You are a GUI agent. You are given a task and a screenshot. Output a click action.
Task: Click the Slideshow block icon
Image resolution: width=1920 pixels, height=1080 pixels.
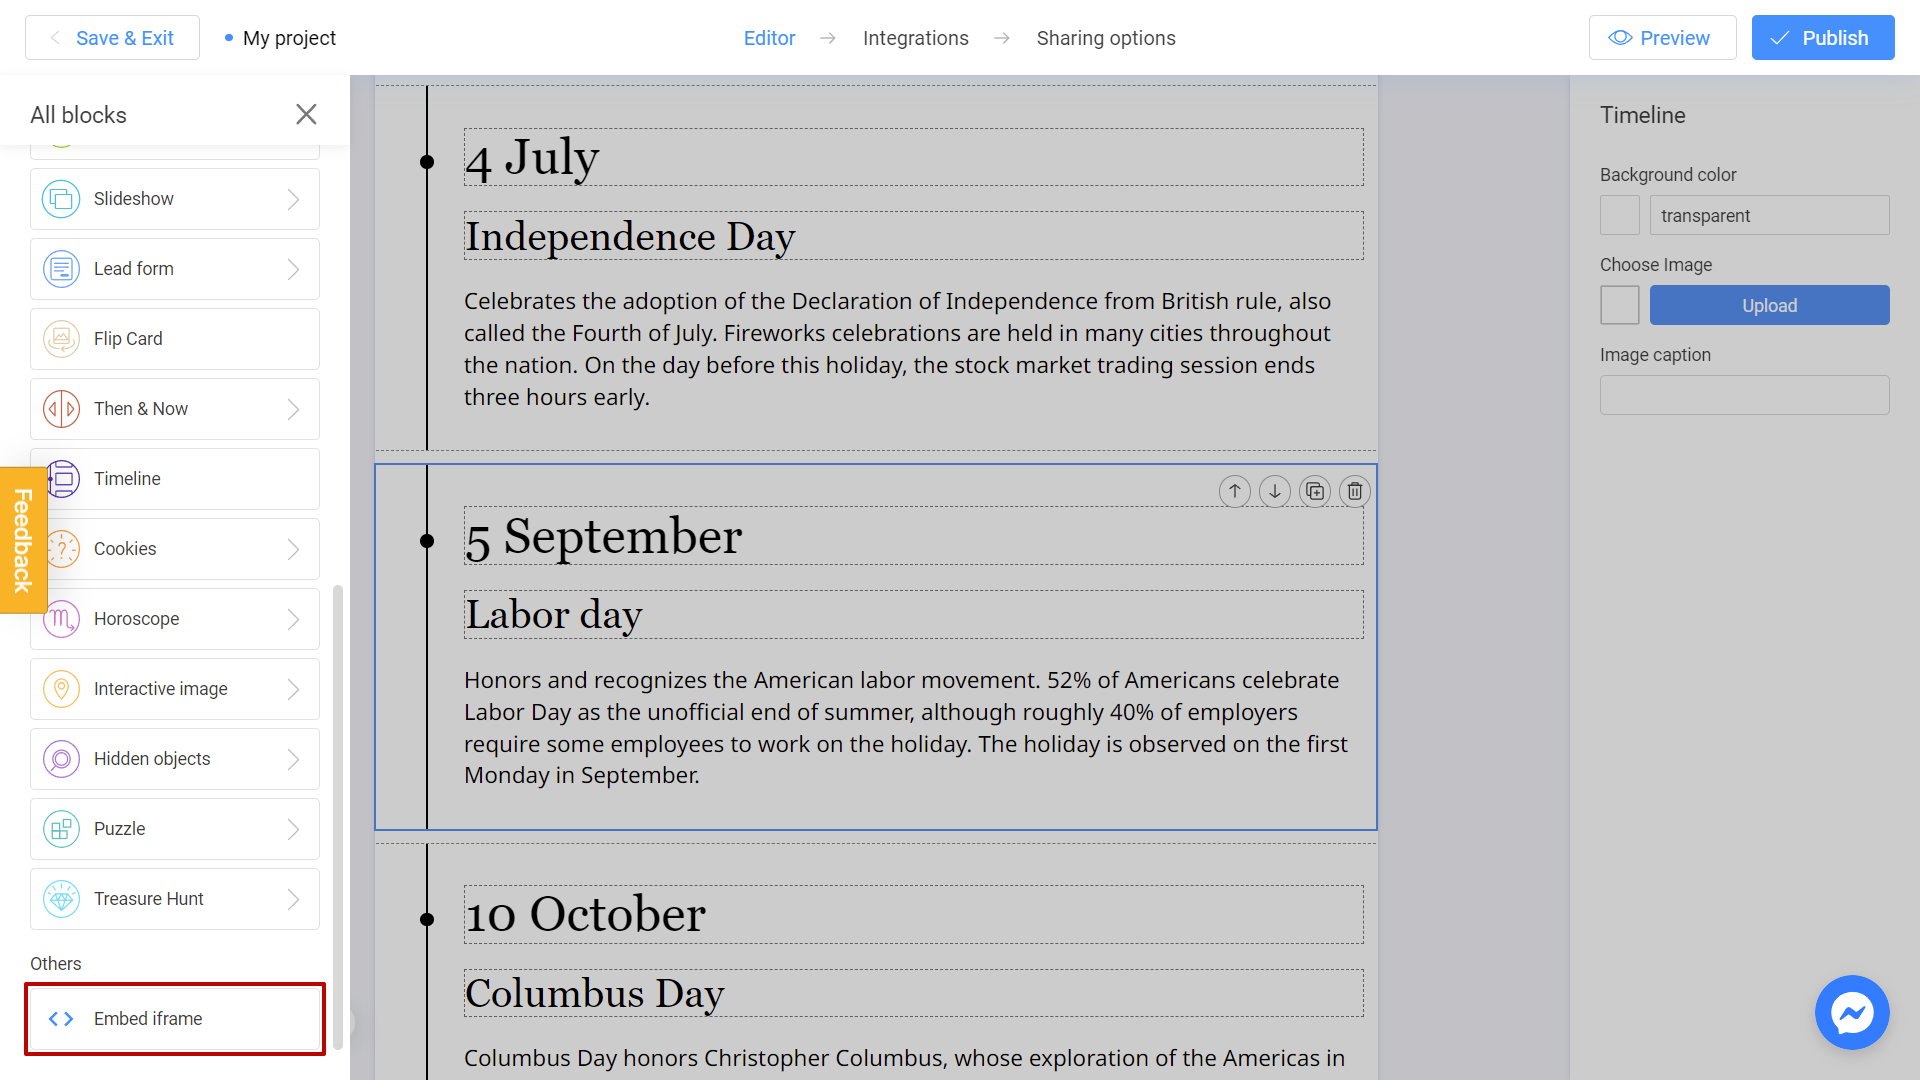[x=61, y=198]
